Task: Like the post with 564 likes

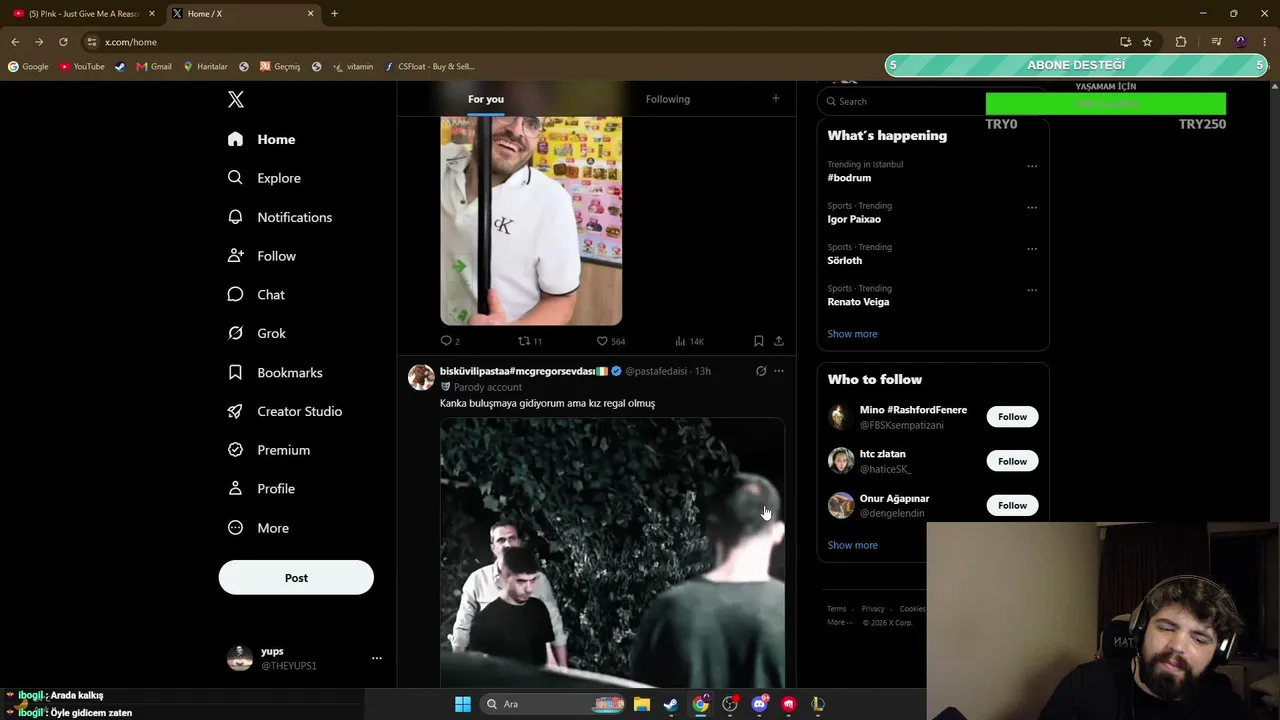Action: pyautogui.click(x=611, y=341)
